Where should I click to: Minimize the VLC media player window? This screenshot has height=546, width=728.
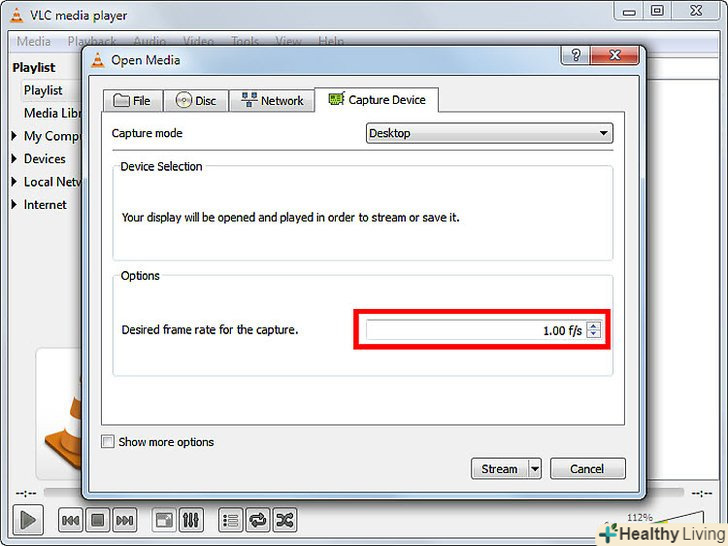point(629,11)
